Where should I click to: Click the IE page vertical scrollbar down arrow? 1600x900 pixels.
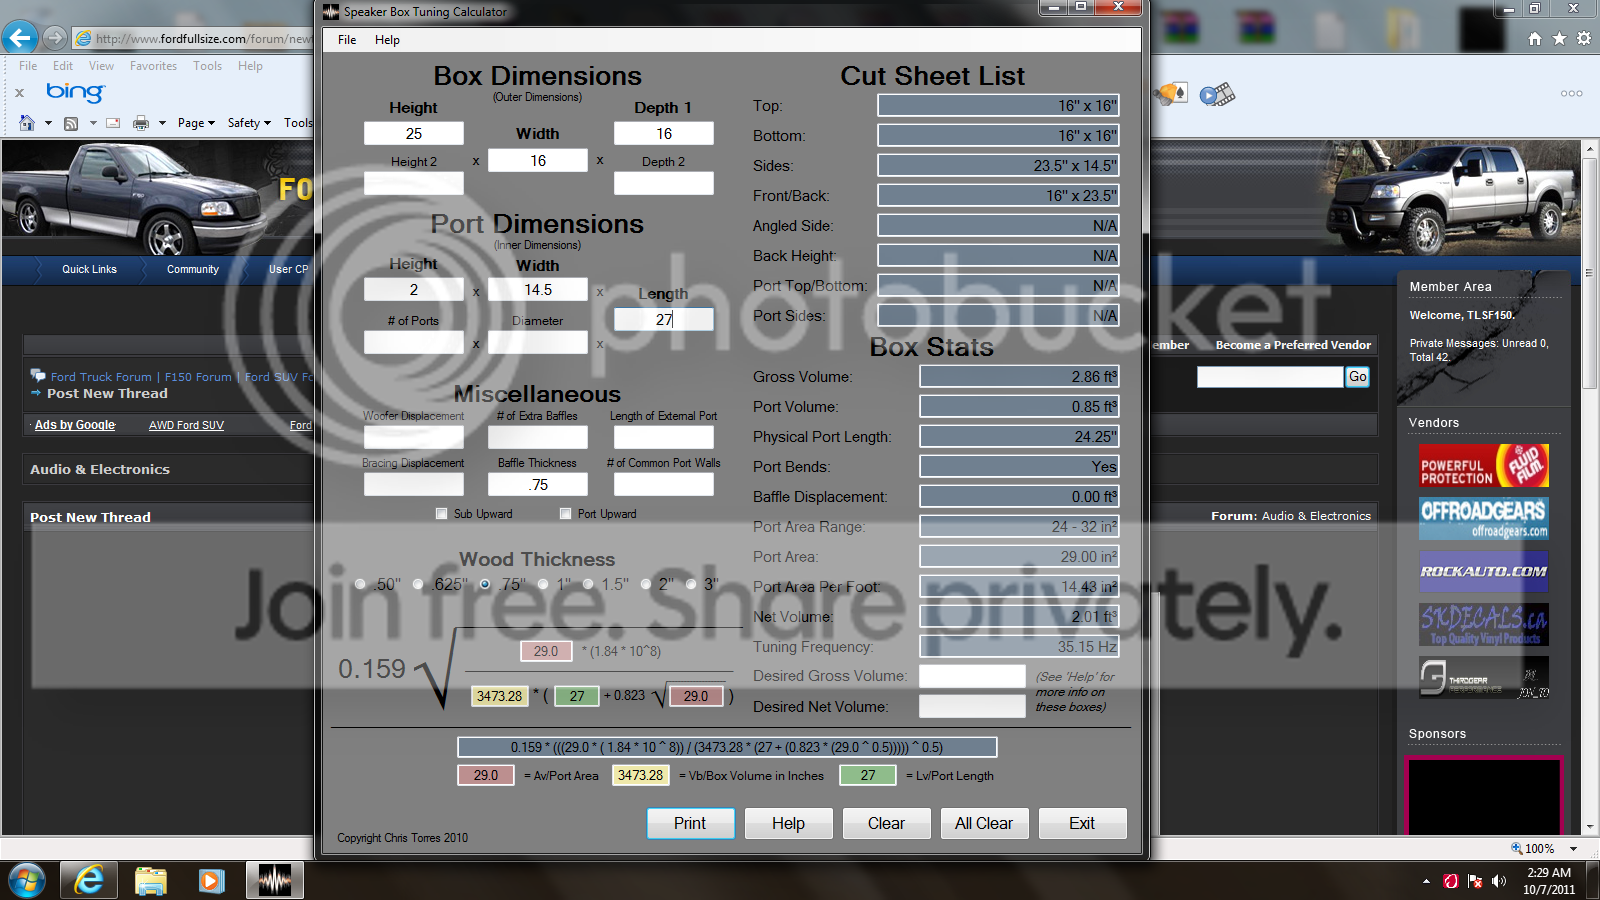click(x=1590, y=828)
